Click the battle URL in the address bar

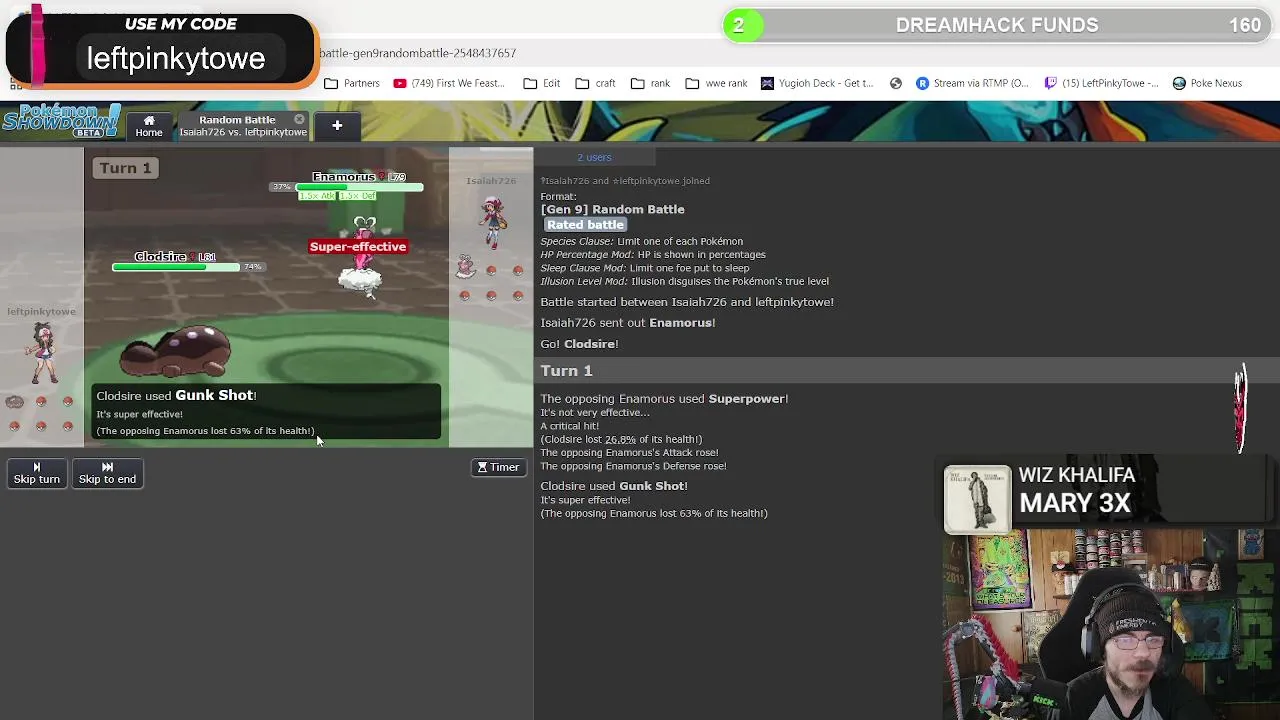click(x=418, y=53)
